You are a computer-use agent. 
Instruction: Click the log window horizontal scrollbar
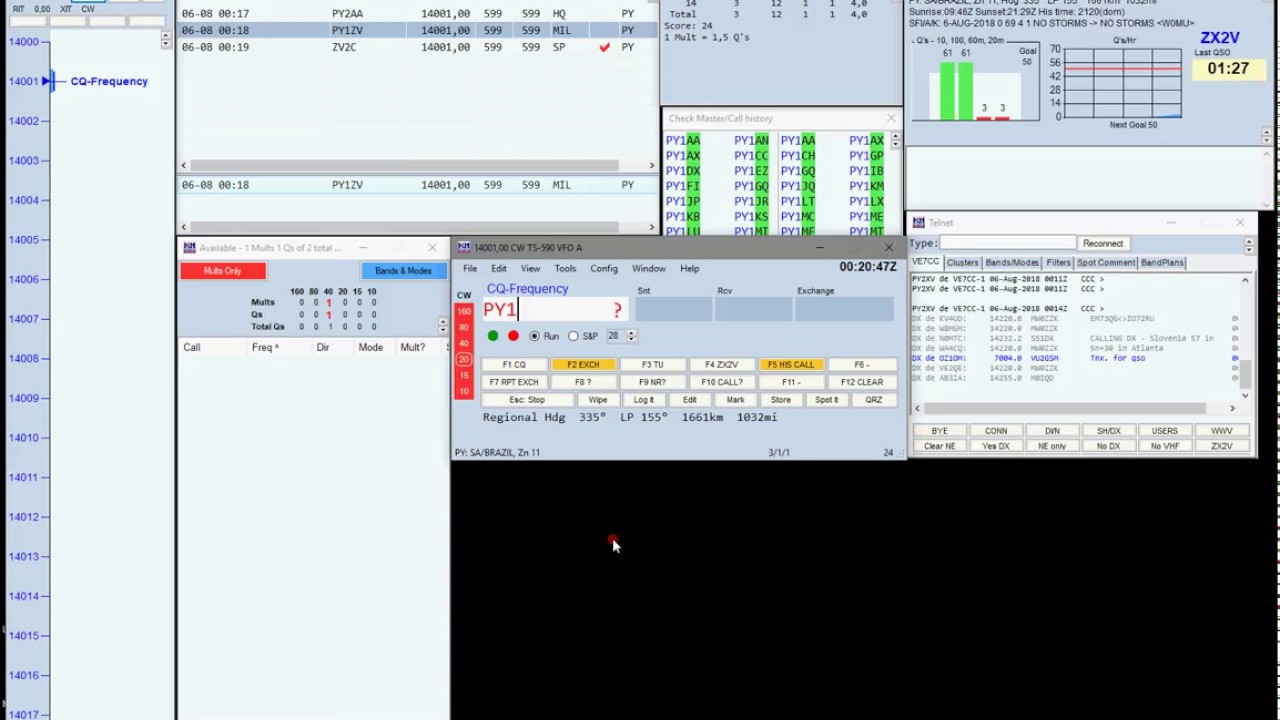pos(418,165)
